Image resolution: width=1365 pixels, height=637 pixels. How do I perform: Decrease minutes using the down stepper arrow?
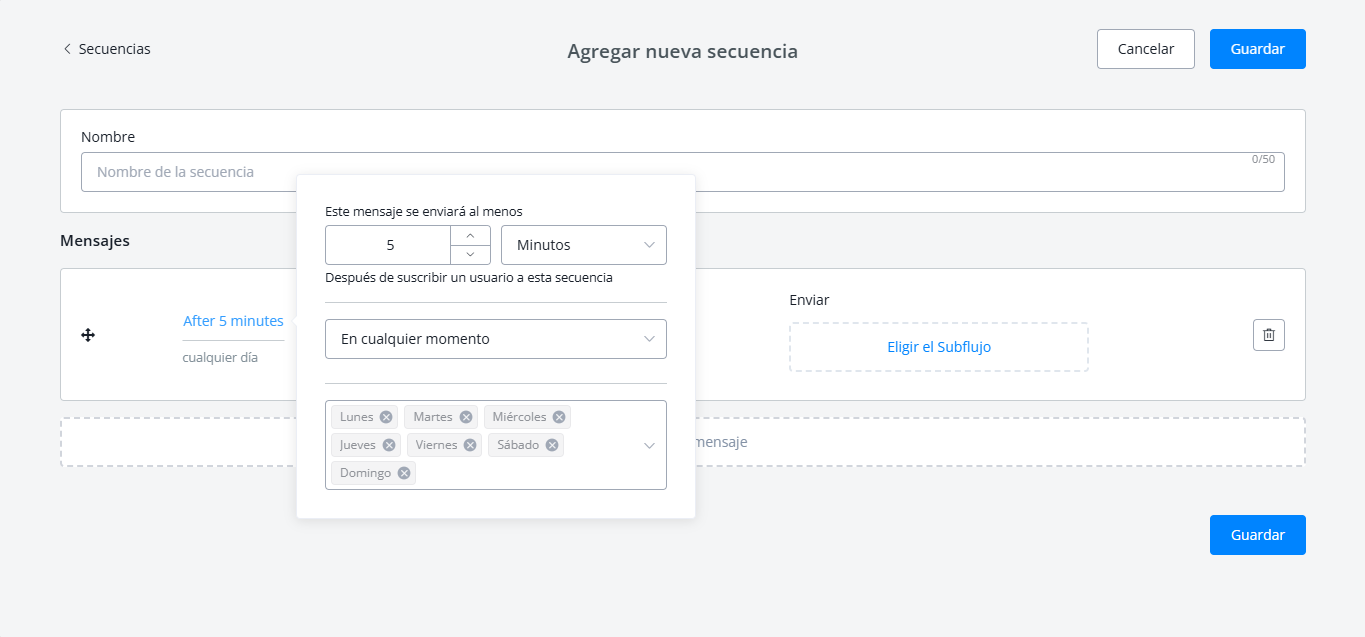pos(470,253)
